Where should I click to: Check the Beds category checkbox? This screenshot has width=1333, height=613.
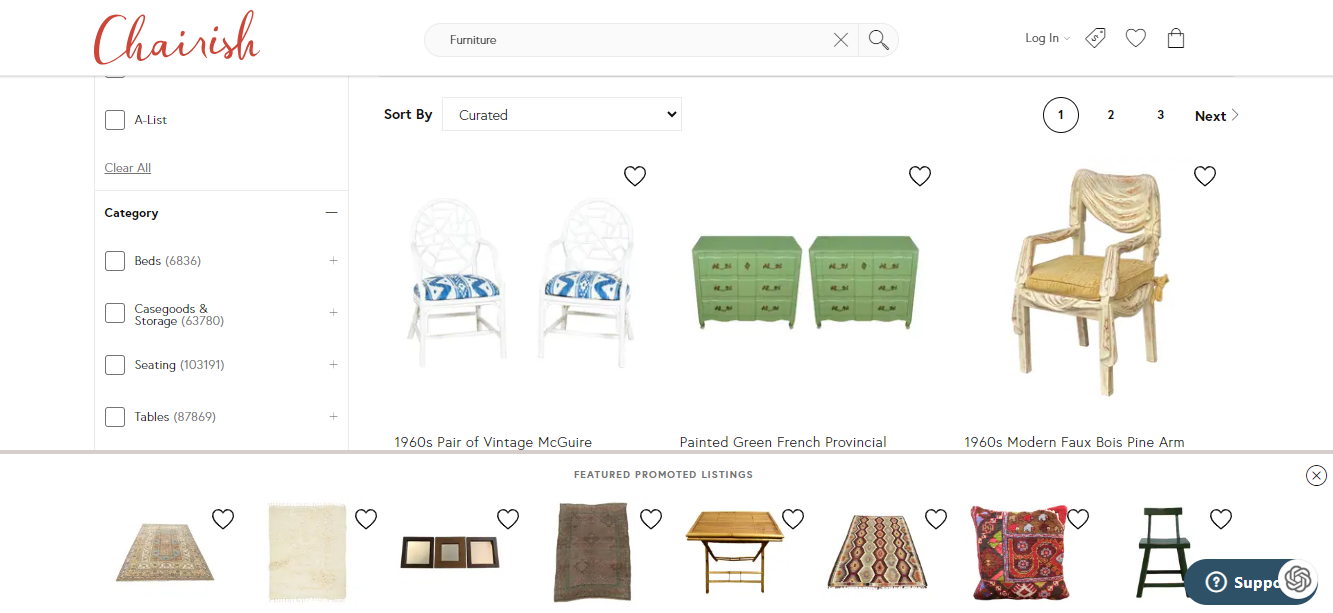[x=115, y=261]
